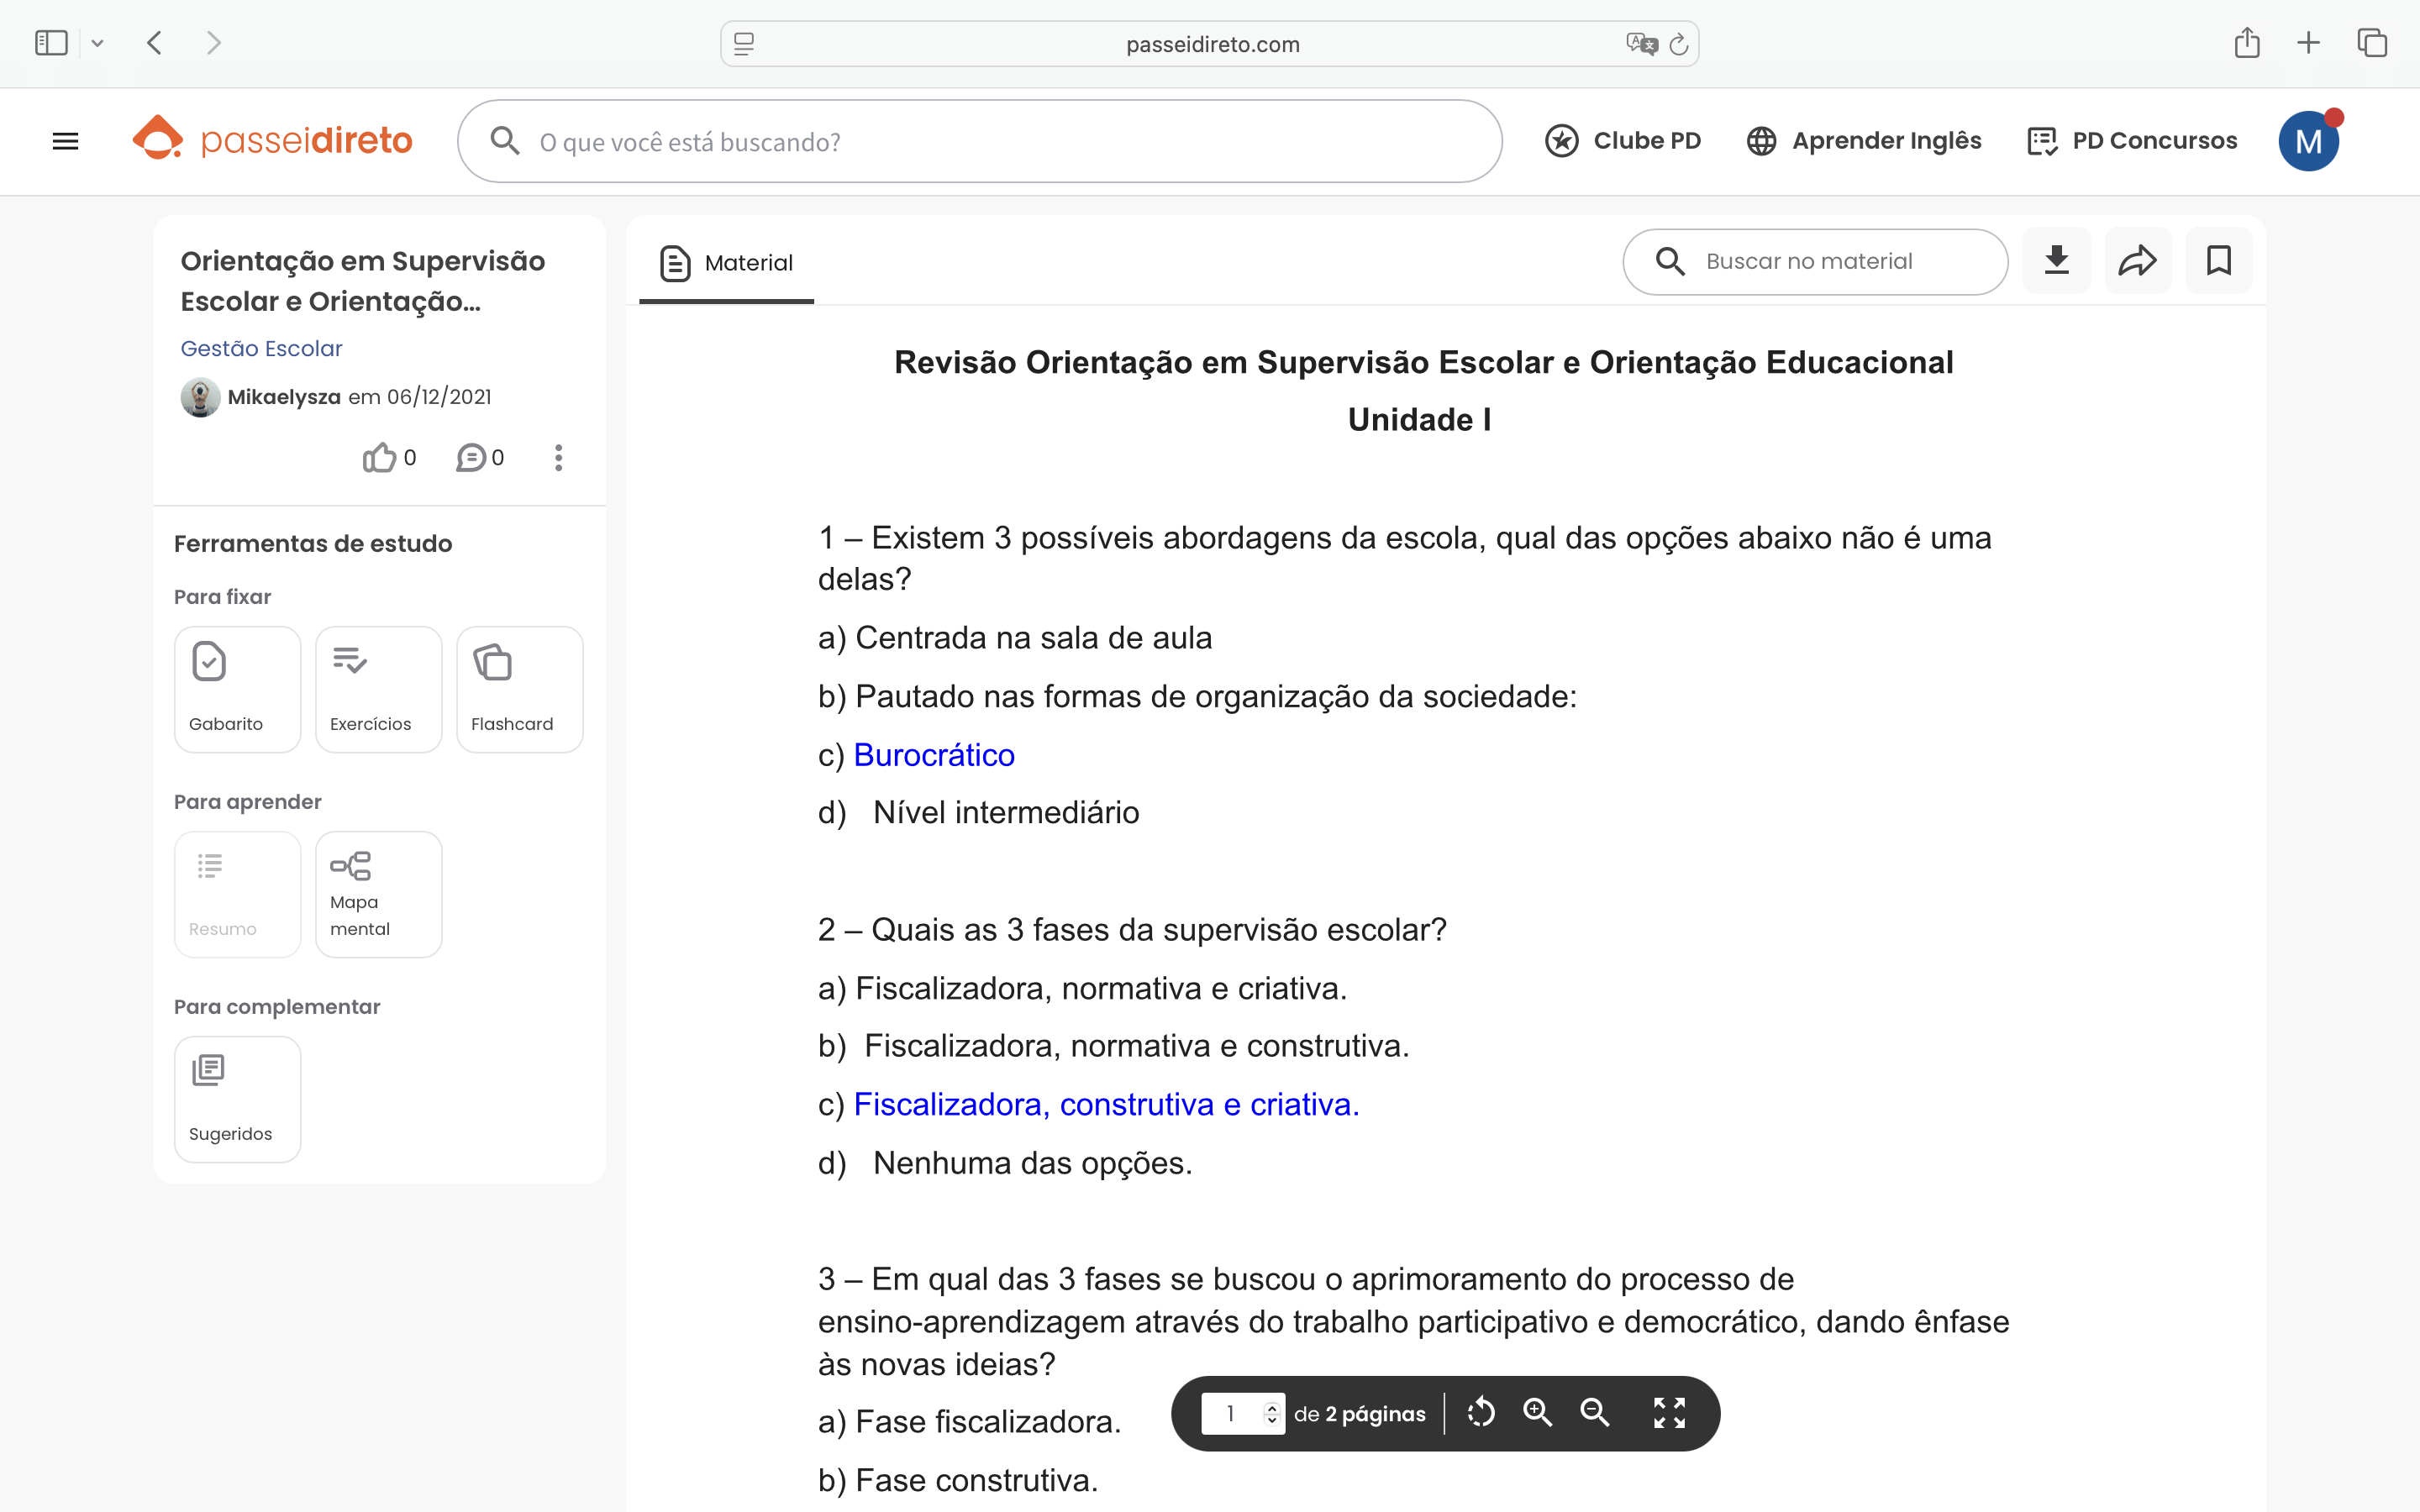Open the Exercícios study tool

(x=378, y=689)
